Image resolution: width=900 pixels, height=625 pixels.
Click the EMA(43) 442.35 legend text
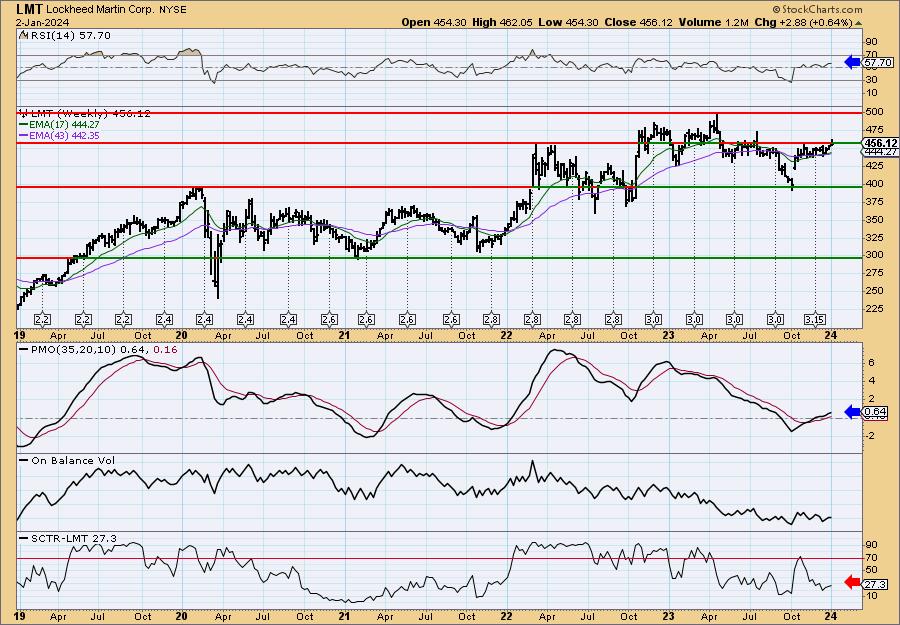(x=64, y=135)
